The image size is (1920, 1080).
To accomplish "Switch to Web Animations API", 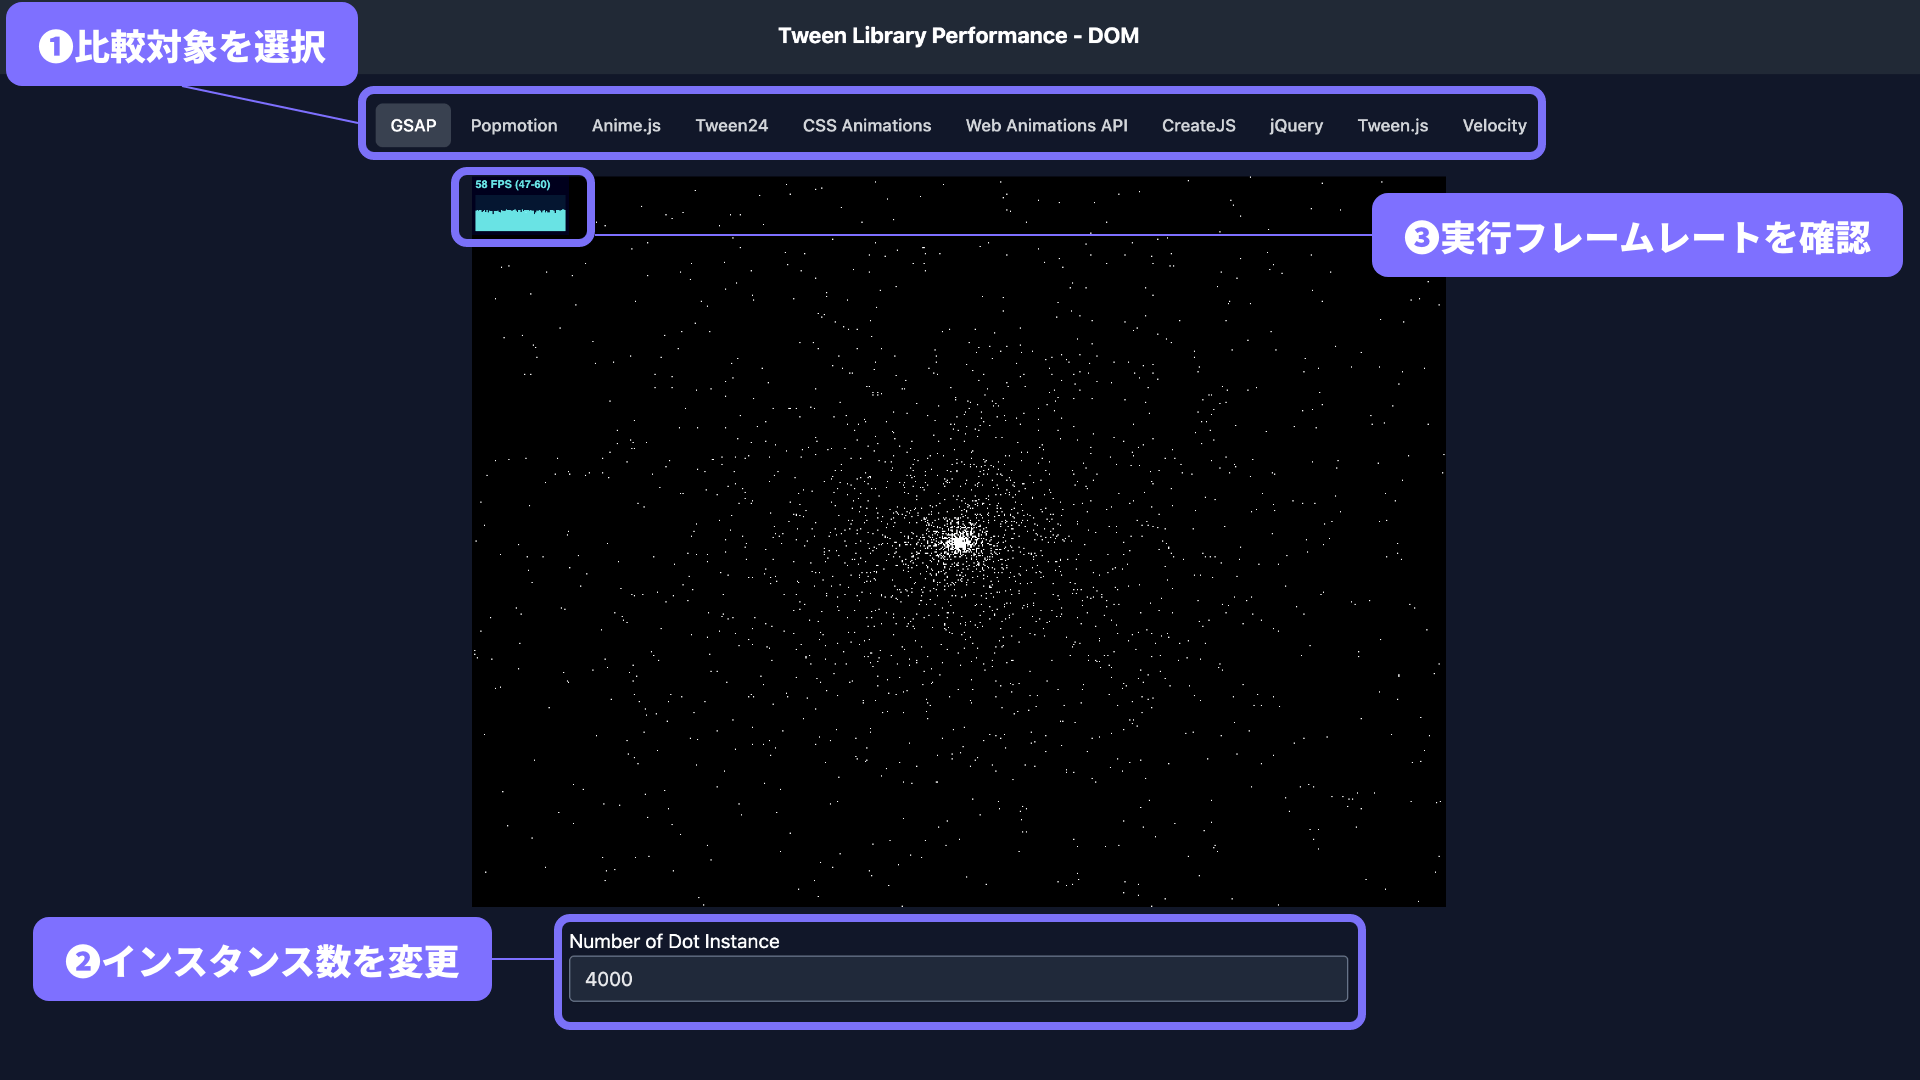I will point(1046,126).
